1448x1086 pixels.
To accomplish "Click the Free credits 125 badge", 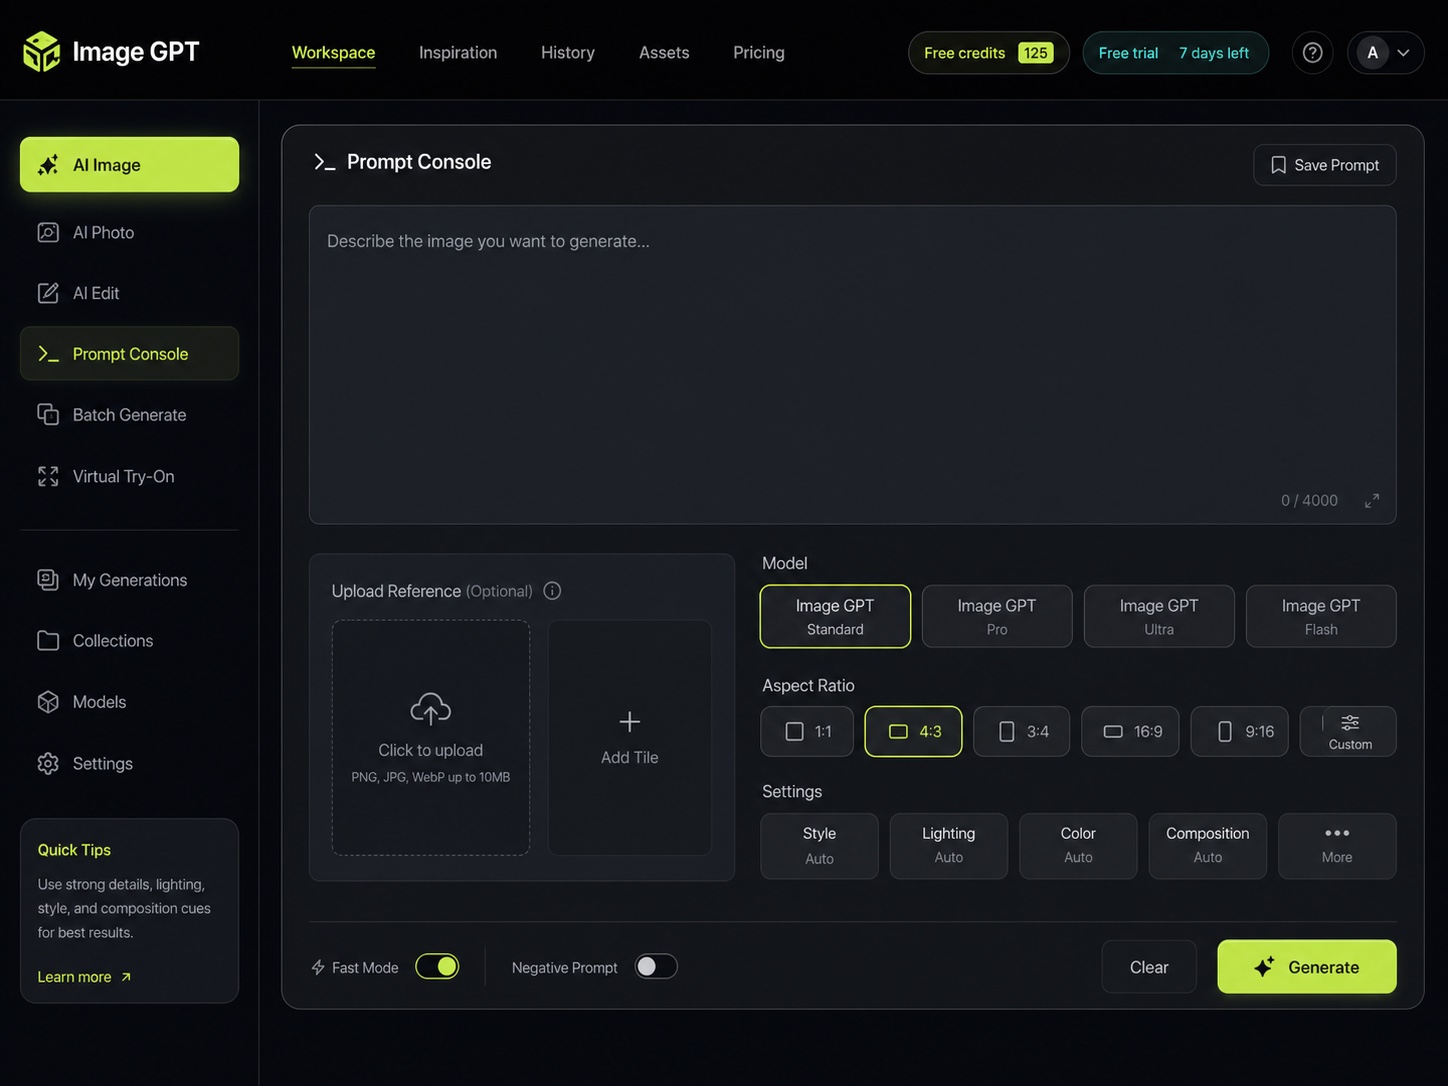I will [x=988, y=53].
